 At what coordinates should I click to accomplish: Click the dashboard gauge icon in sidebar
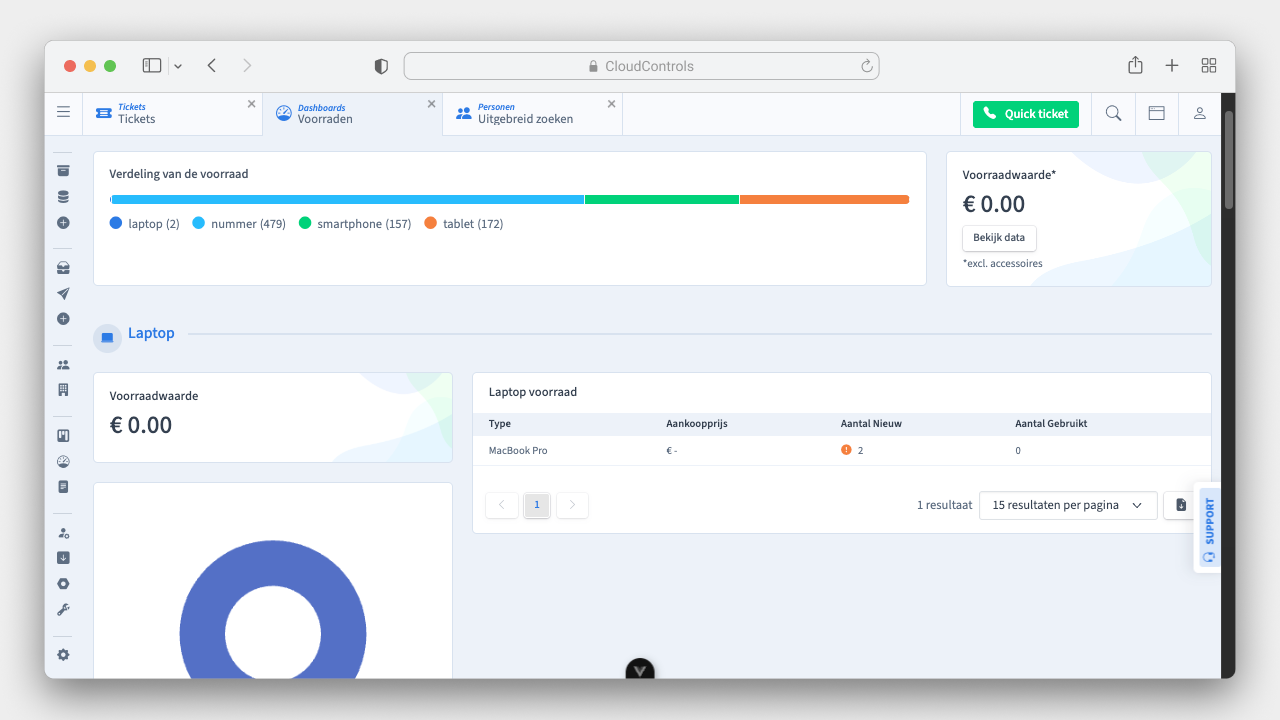click(63, 462)
